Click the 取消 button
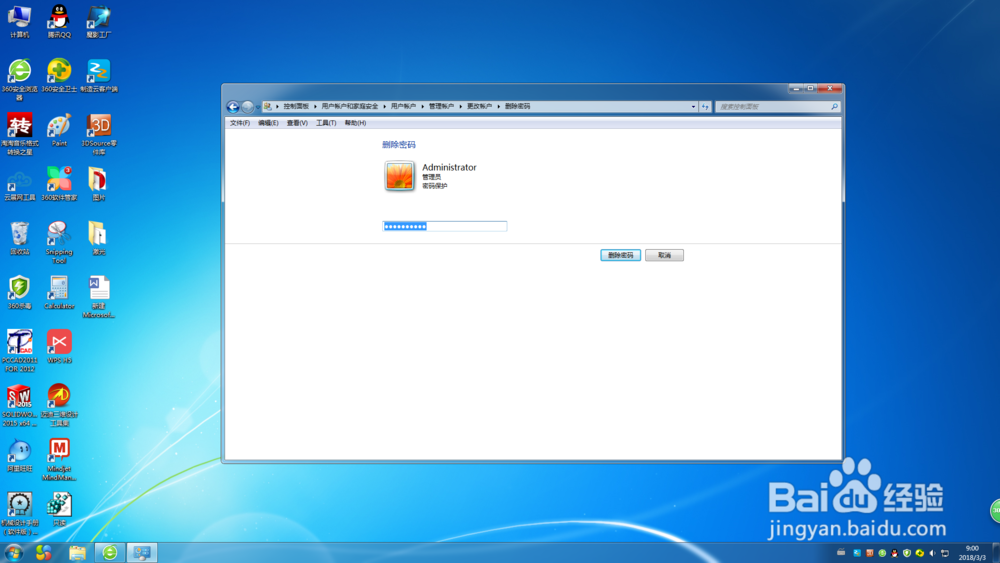This screenshot has height=563, width=1000. click(665, 255)
